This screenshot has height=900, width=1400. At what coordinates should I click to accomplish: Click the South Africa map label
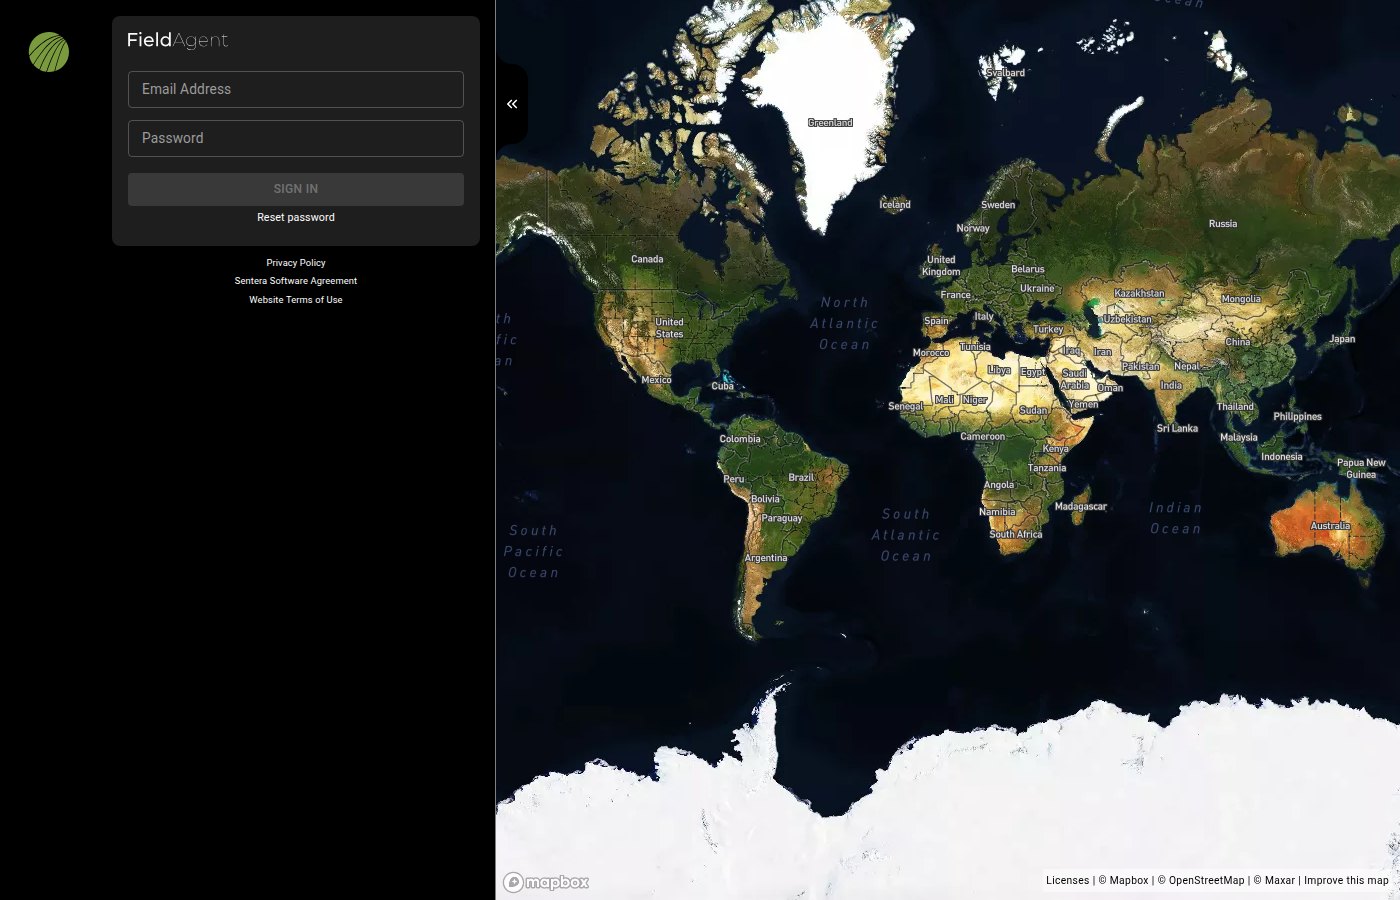coord(1016,535)
